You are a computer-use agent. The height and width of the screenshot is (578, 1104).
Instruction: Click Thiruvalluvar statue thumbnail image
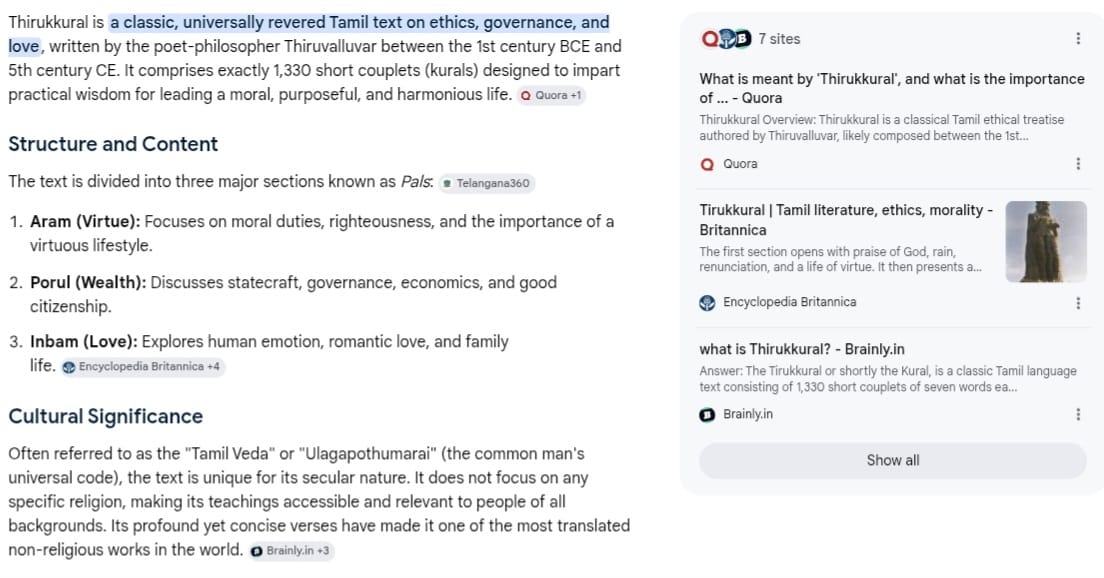tap(1046, 241)
